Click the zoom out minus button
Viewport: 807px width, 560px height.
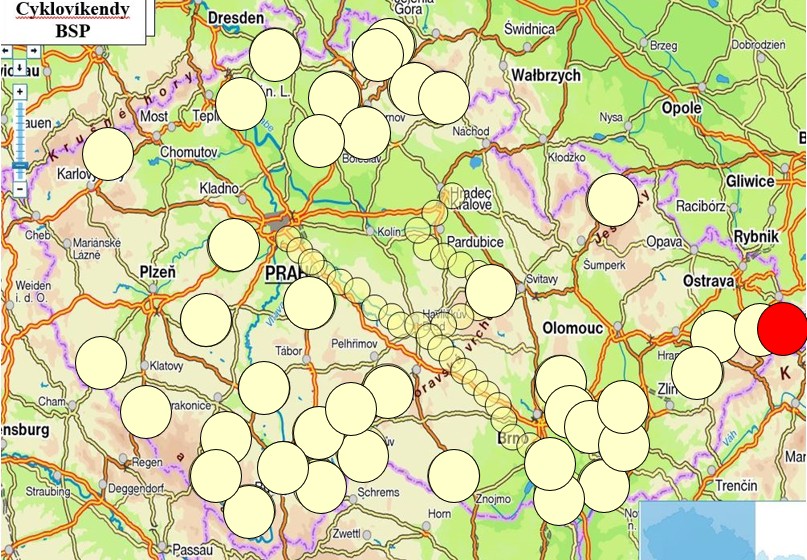pyautogui.click(x=19, y=189)
